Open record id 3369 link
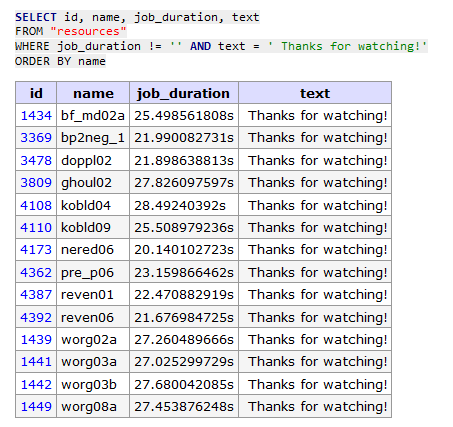Image resolution: width=453 pixels, height=427 pixels. (x=36, y=138)
